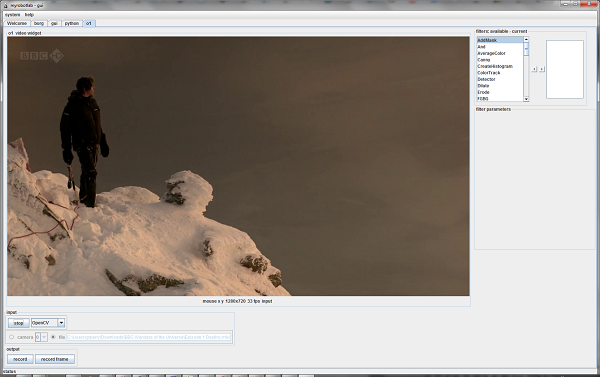This screenshot has height=377, width=600.
Task: Click the left arrow button between filter lists
Action: pyautogui.click(x=534, y=69)
